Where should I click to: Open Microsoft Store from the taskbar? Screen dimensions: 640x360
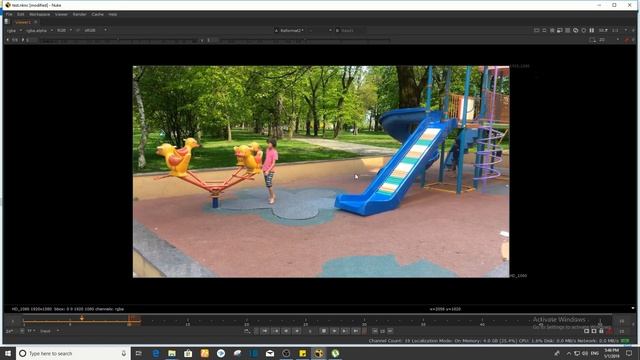coord(188,353)
